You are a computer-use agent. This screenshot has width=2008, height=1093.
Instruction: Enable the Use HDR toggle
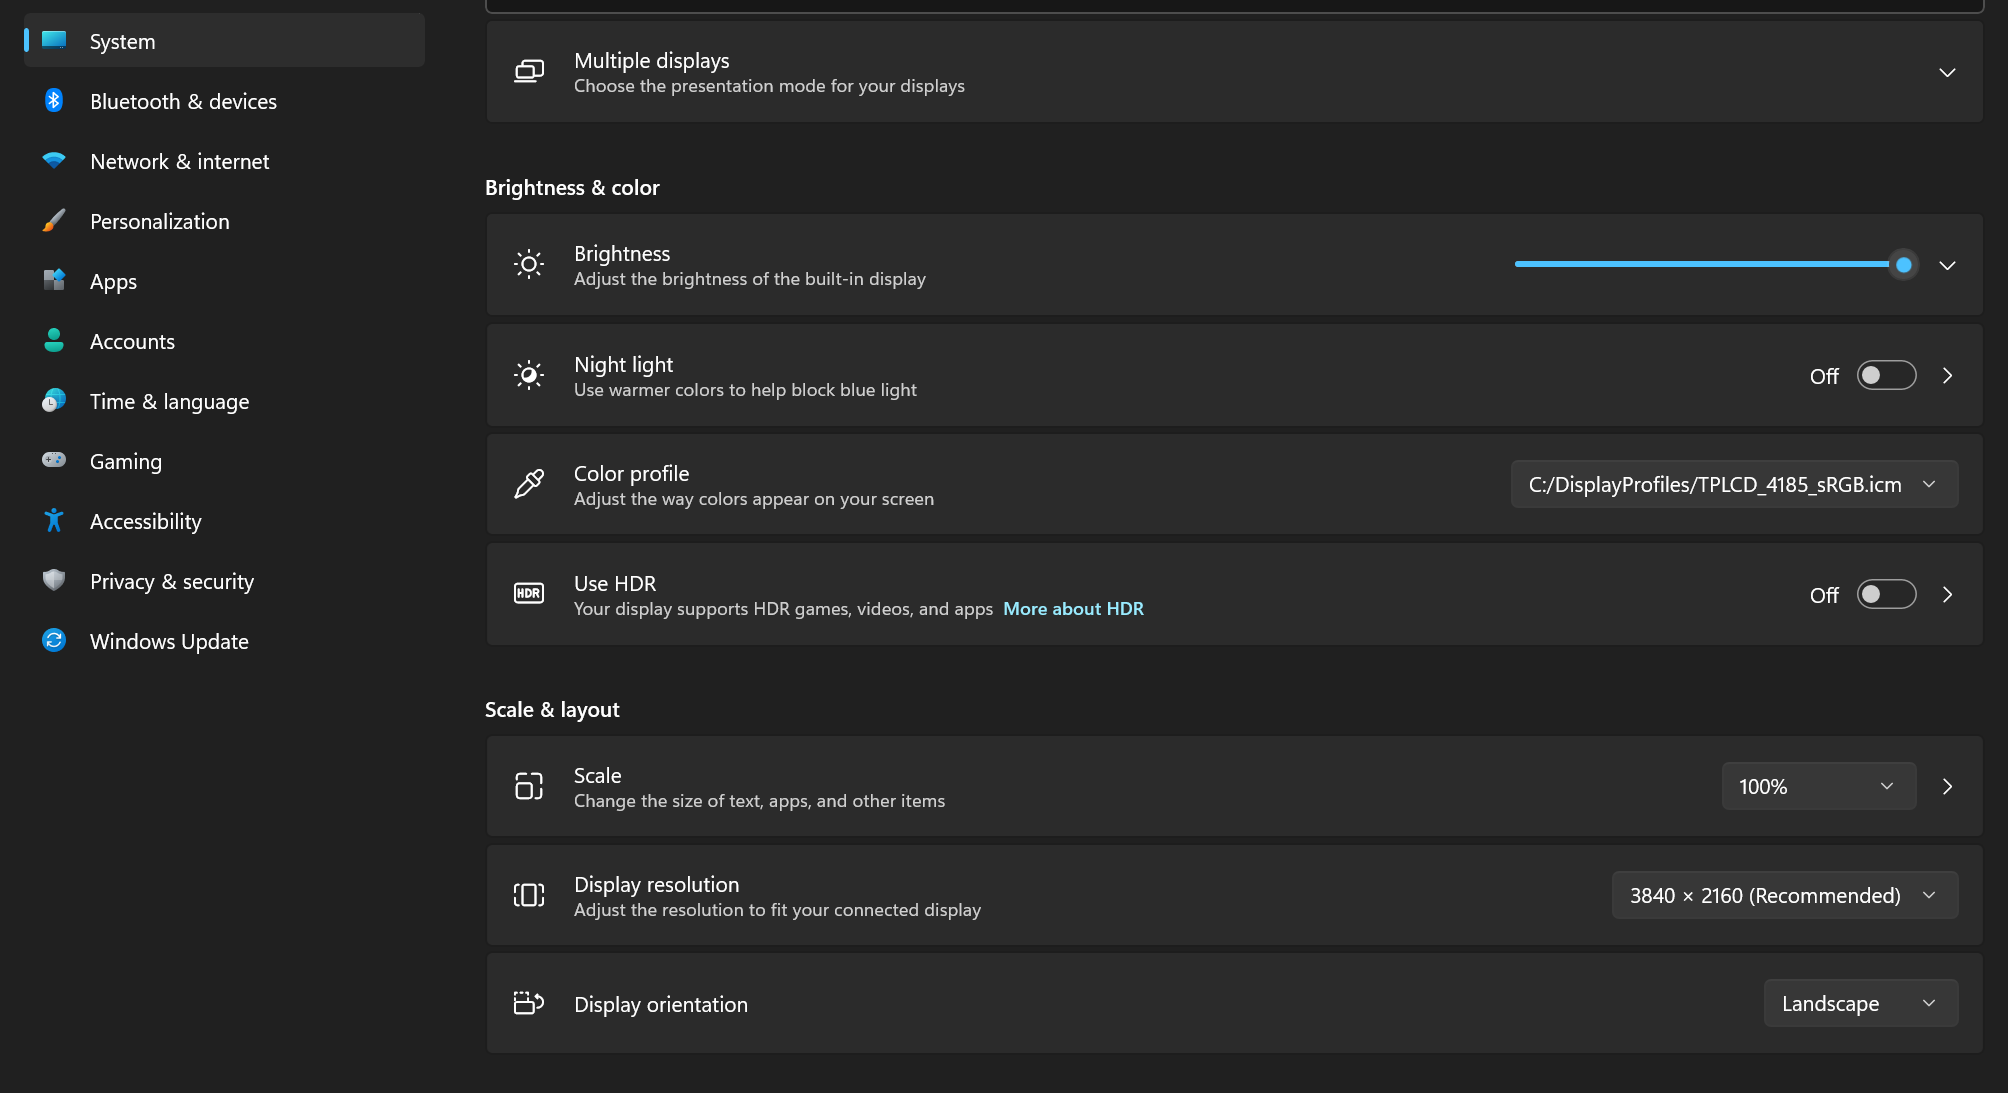pos(1886,595)
